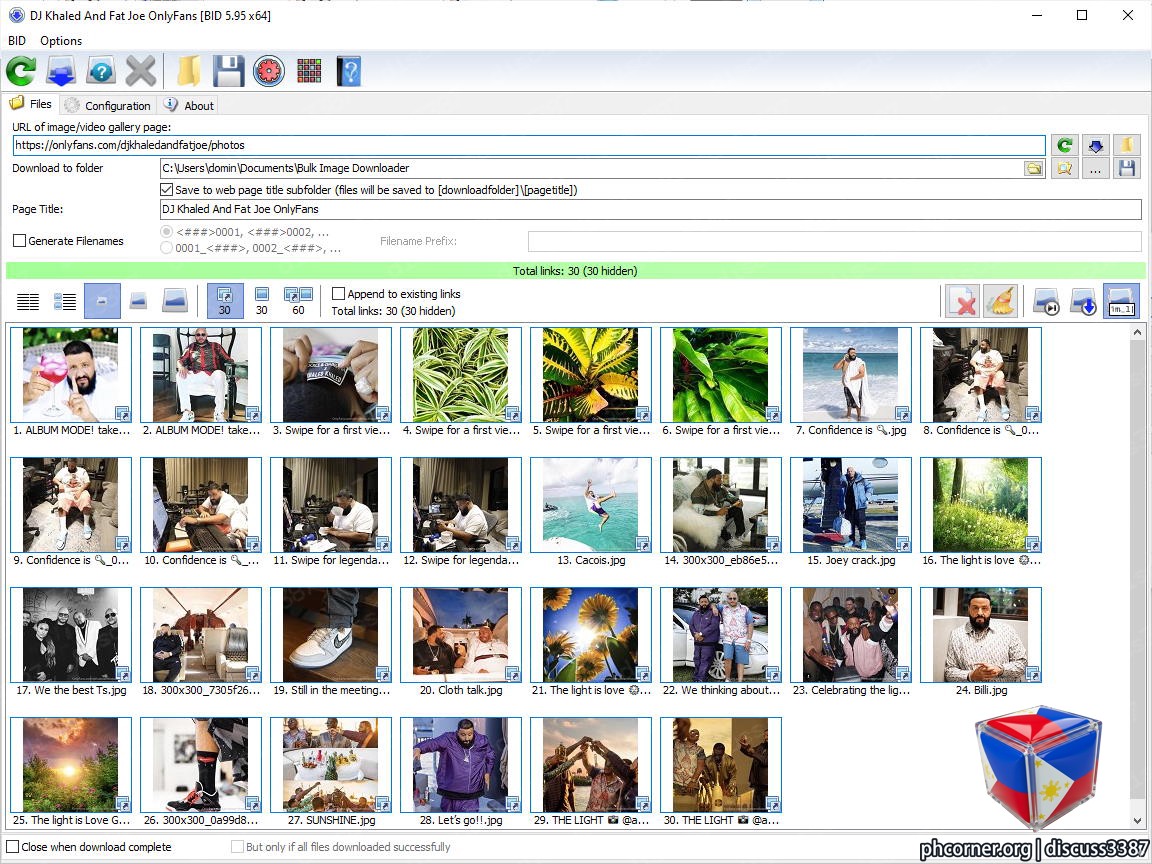Check Append to existing links
The height and width of the screenshot is (864, 1152).
tap(339, 294)
